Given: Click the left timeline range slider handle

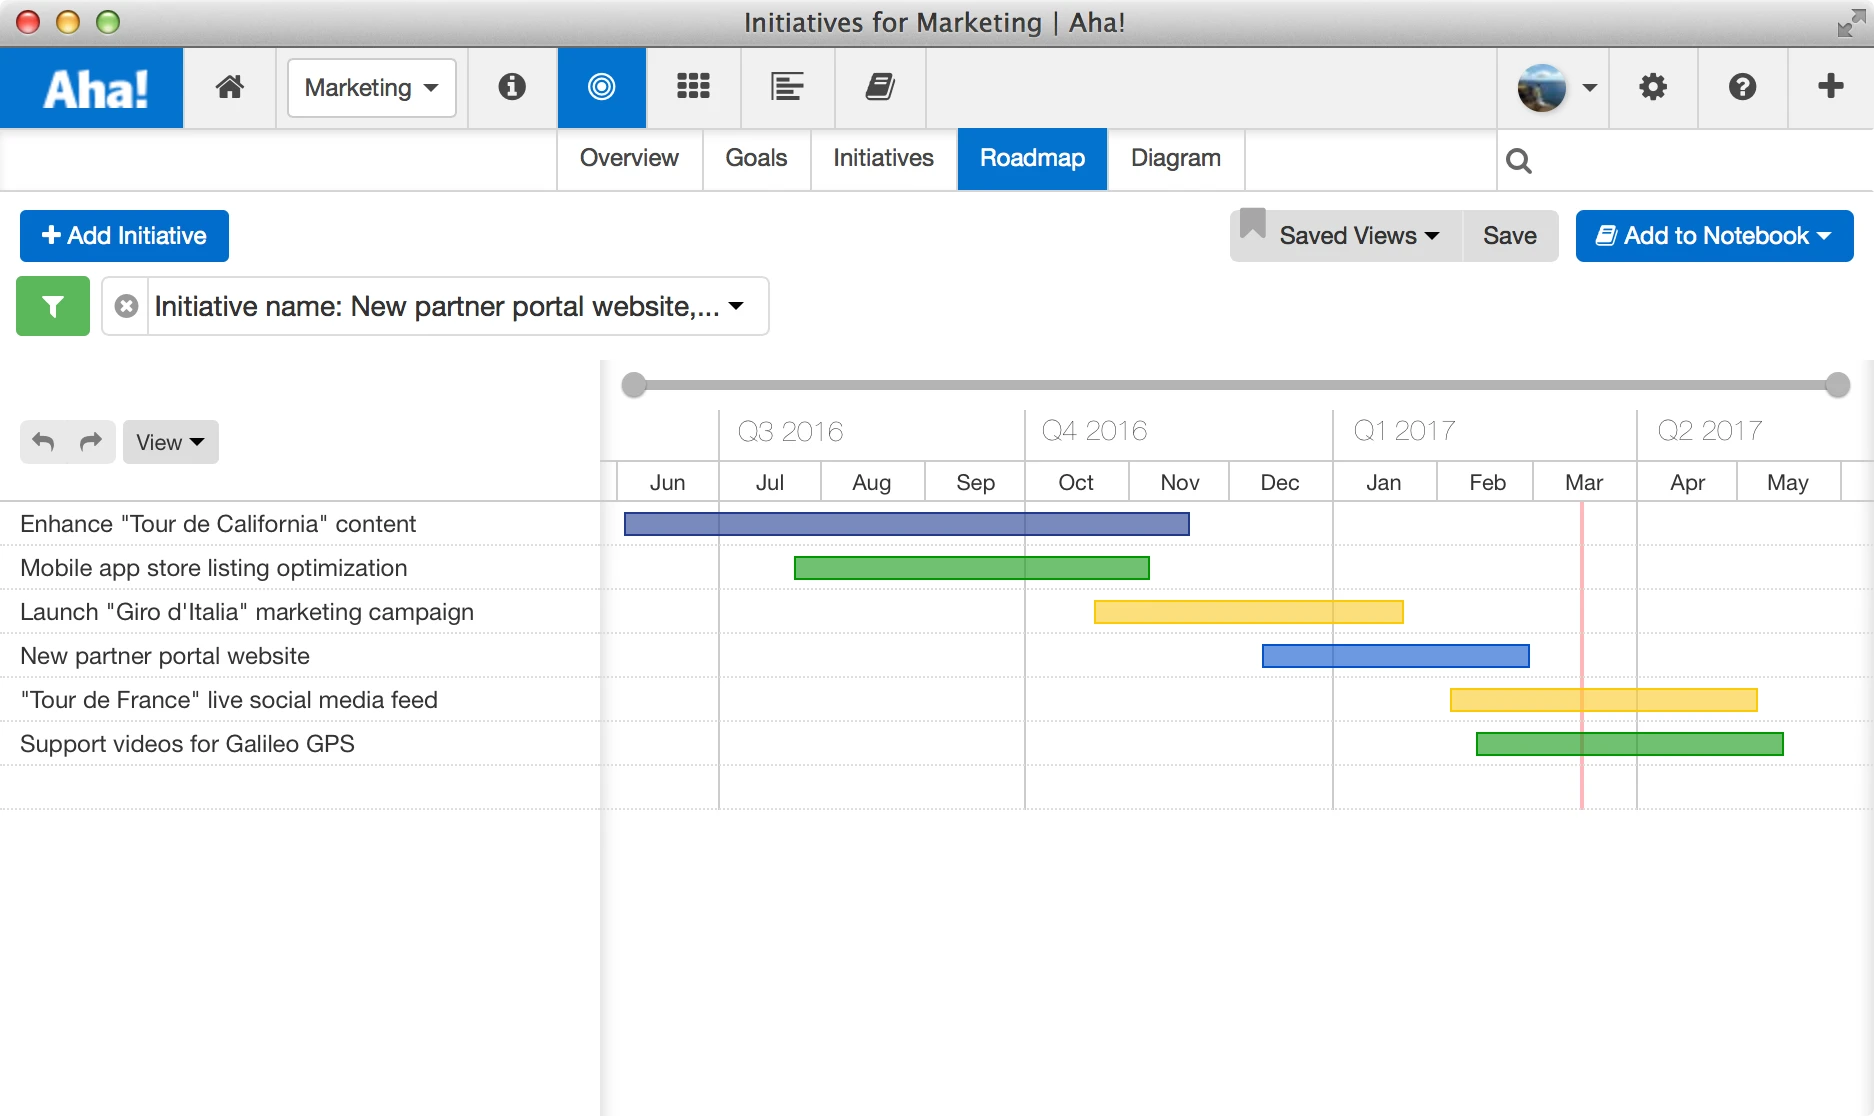Looking at the screenshot, I should [634, 385].
